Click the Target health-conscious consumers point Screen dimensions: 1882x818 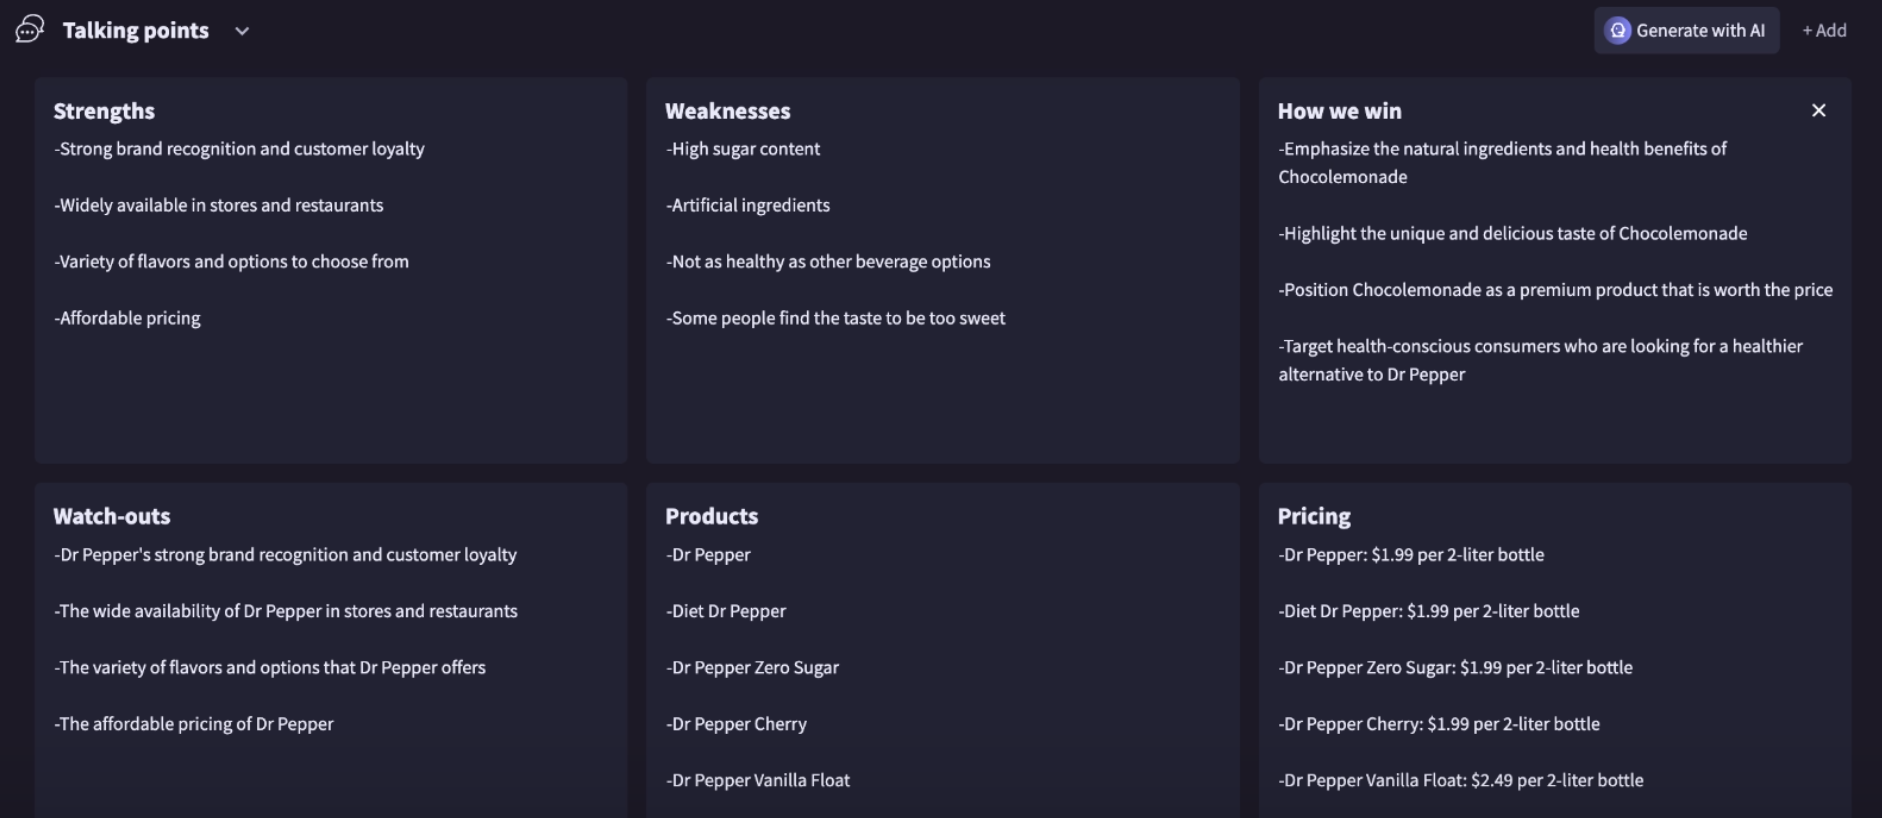[1540, 359]
